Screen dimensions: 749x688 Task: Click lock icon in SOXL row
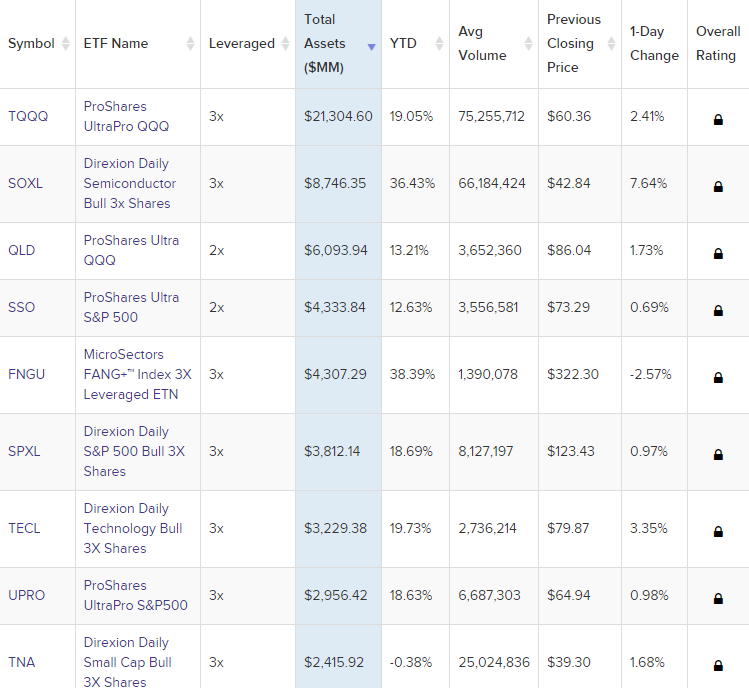[x=718, y=187]
